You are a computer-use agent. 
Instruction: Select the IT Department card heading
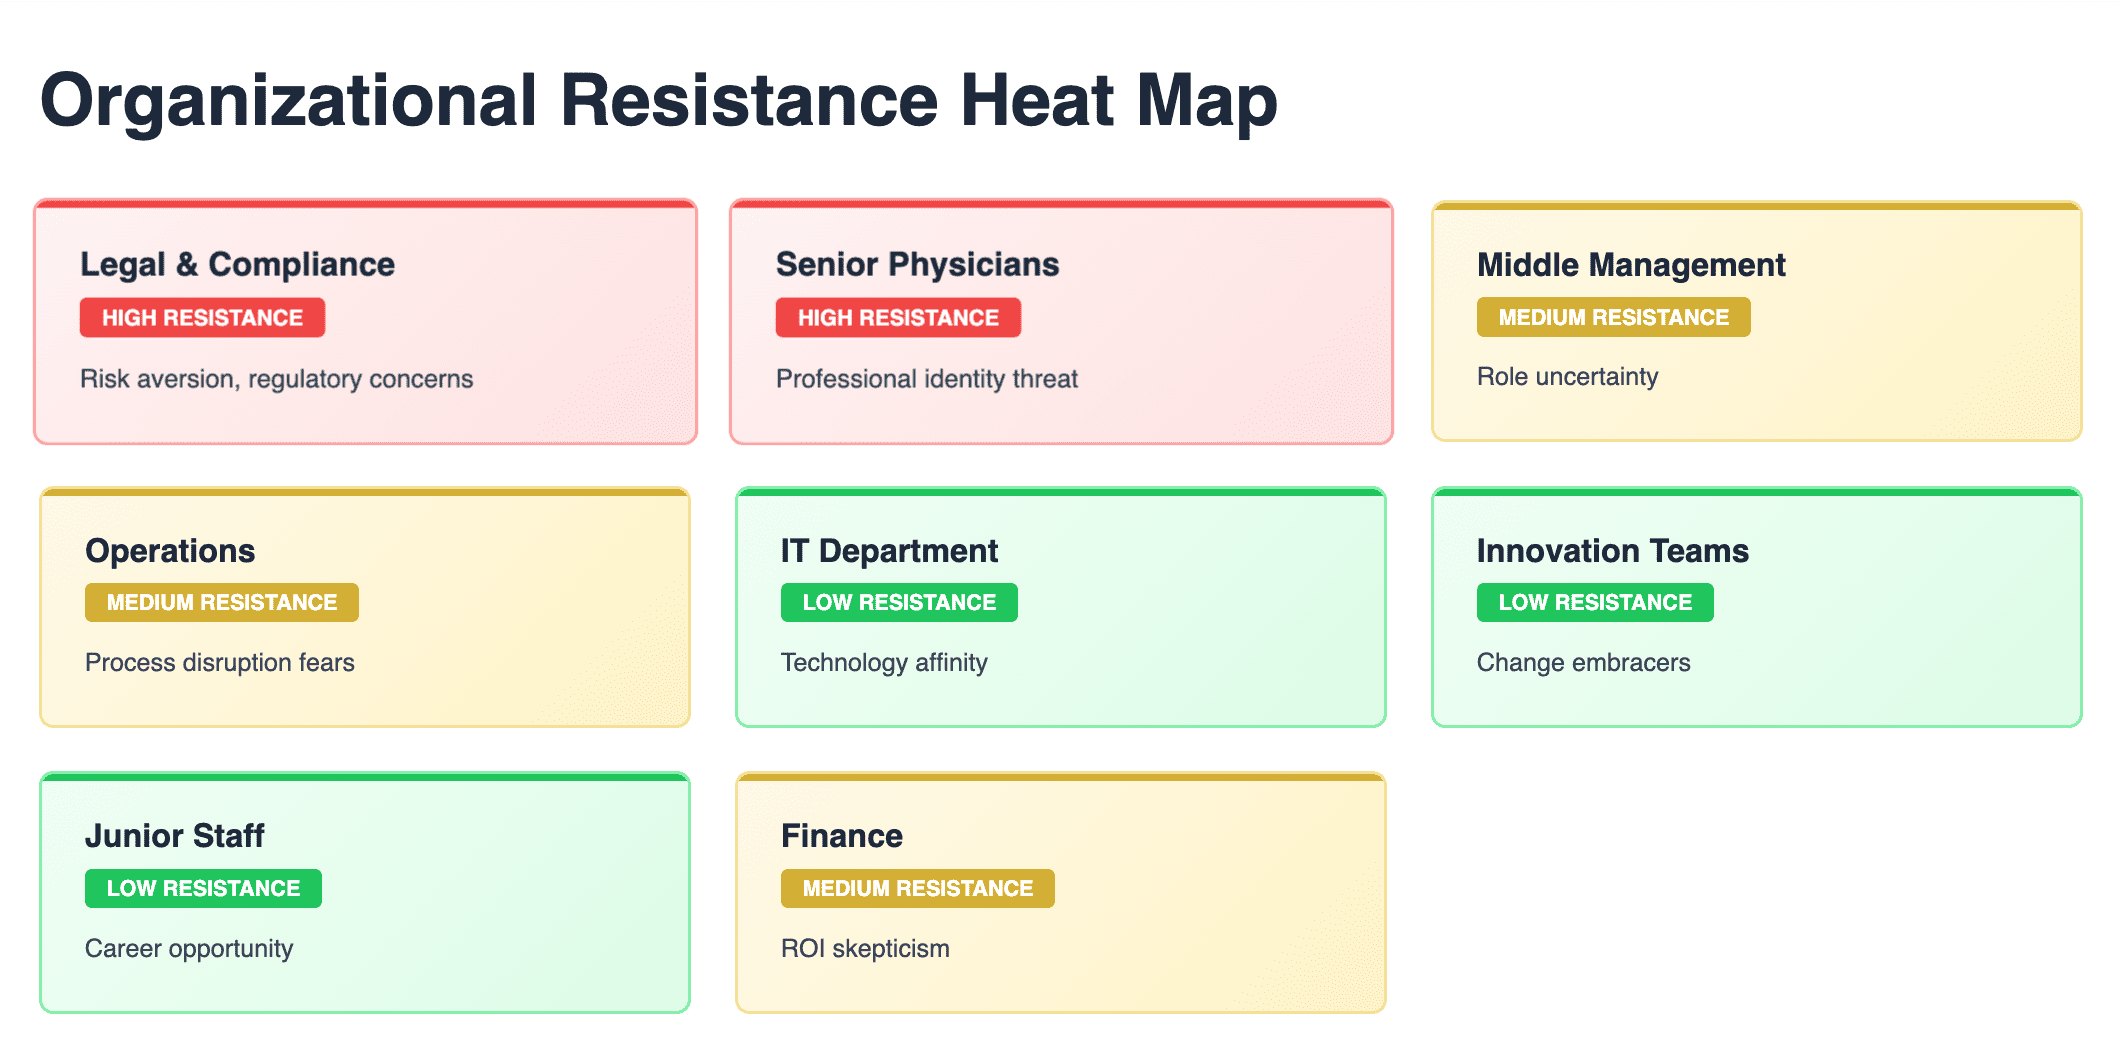point(889,551)
